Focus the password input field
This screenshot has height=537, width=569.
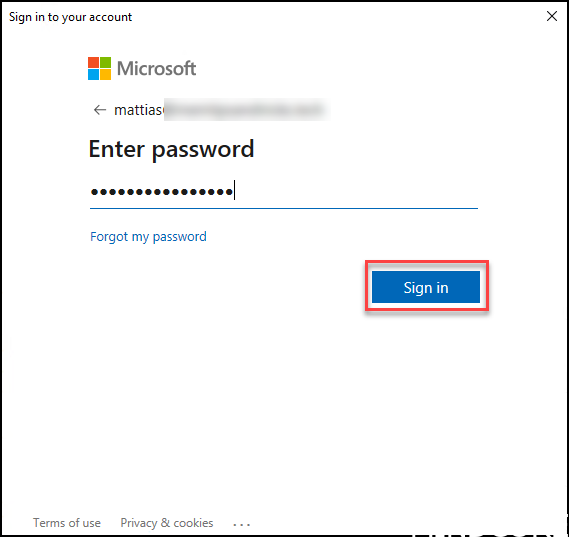coord(284,192)
